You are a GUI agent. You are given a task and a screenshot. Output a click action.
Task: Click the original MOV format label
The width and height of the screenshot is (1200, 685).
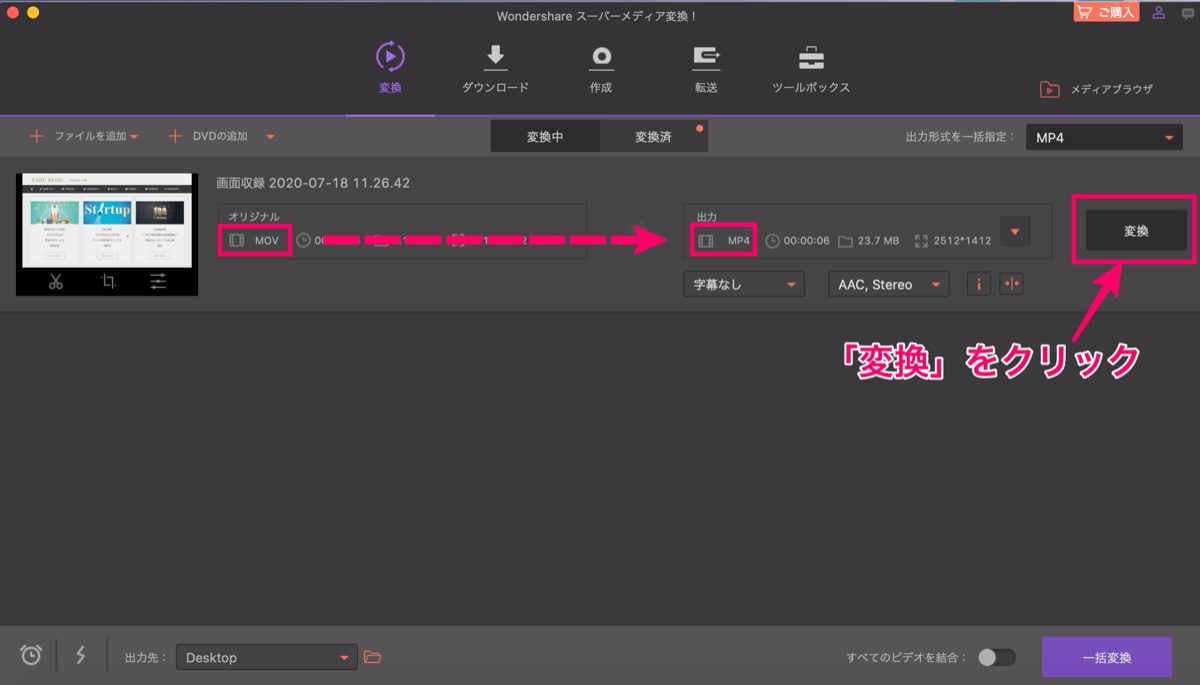coord(267,241)
